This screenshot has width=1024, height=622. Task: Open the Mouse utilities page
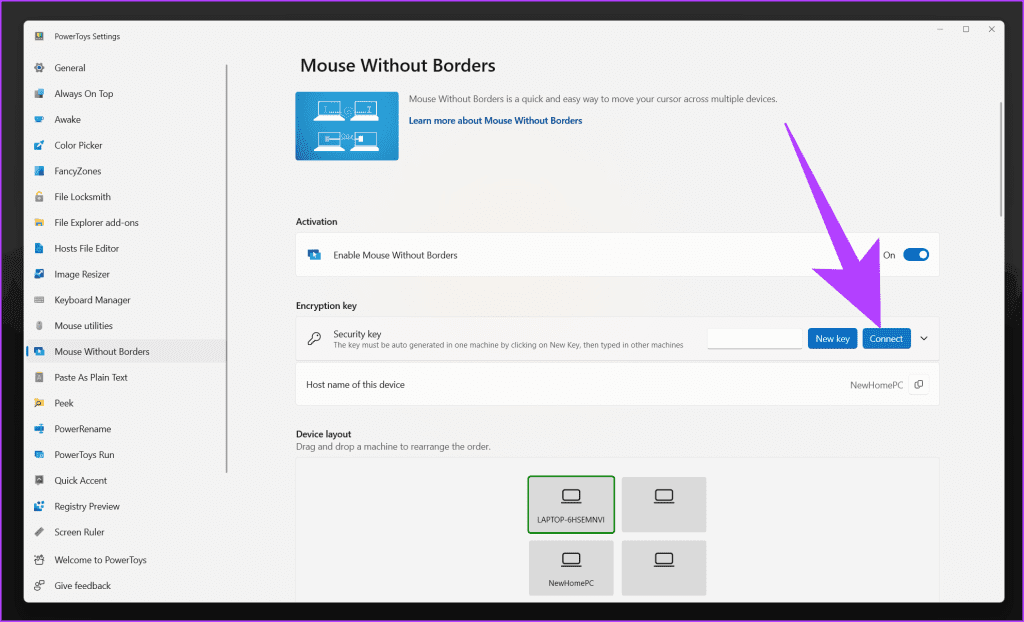tap(127, 326)
